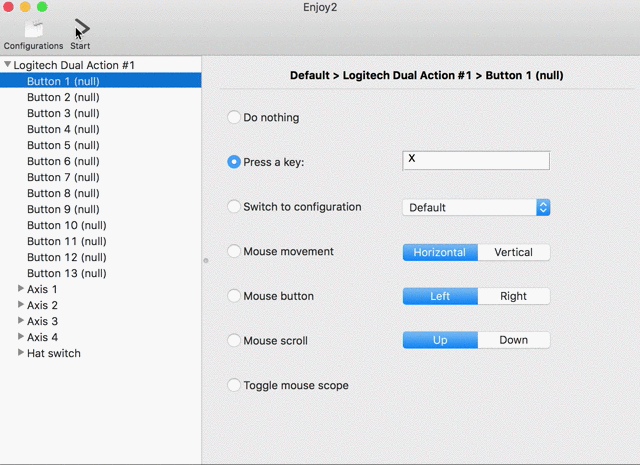Screen dimensions: 640x465
Task: Click the Axis 3 tree row label
Action: point(42,321)
